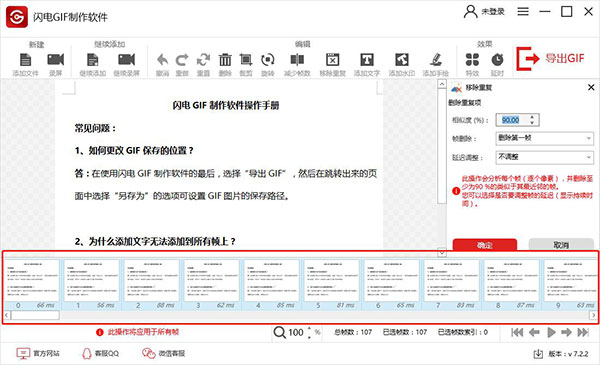Image resolution: width=600 pixels, height=365 pixels.
Task: Open the 帧删除 dropdown
Action: (545, 138)
